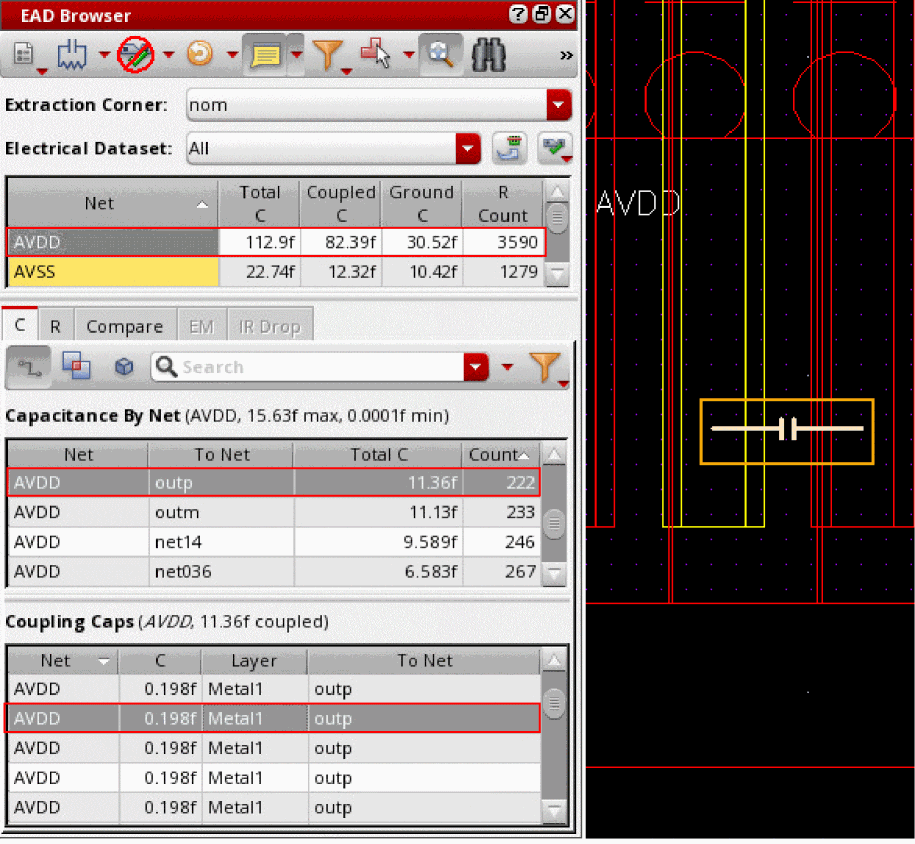Toggle the net-route view button under C tab
Screen dimensions: 915x844
[30, 367]
